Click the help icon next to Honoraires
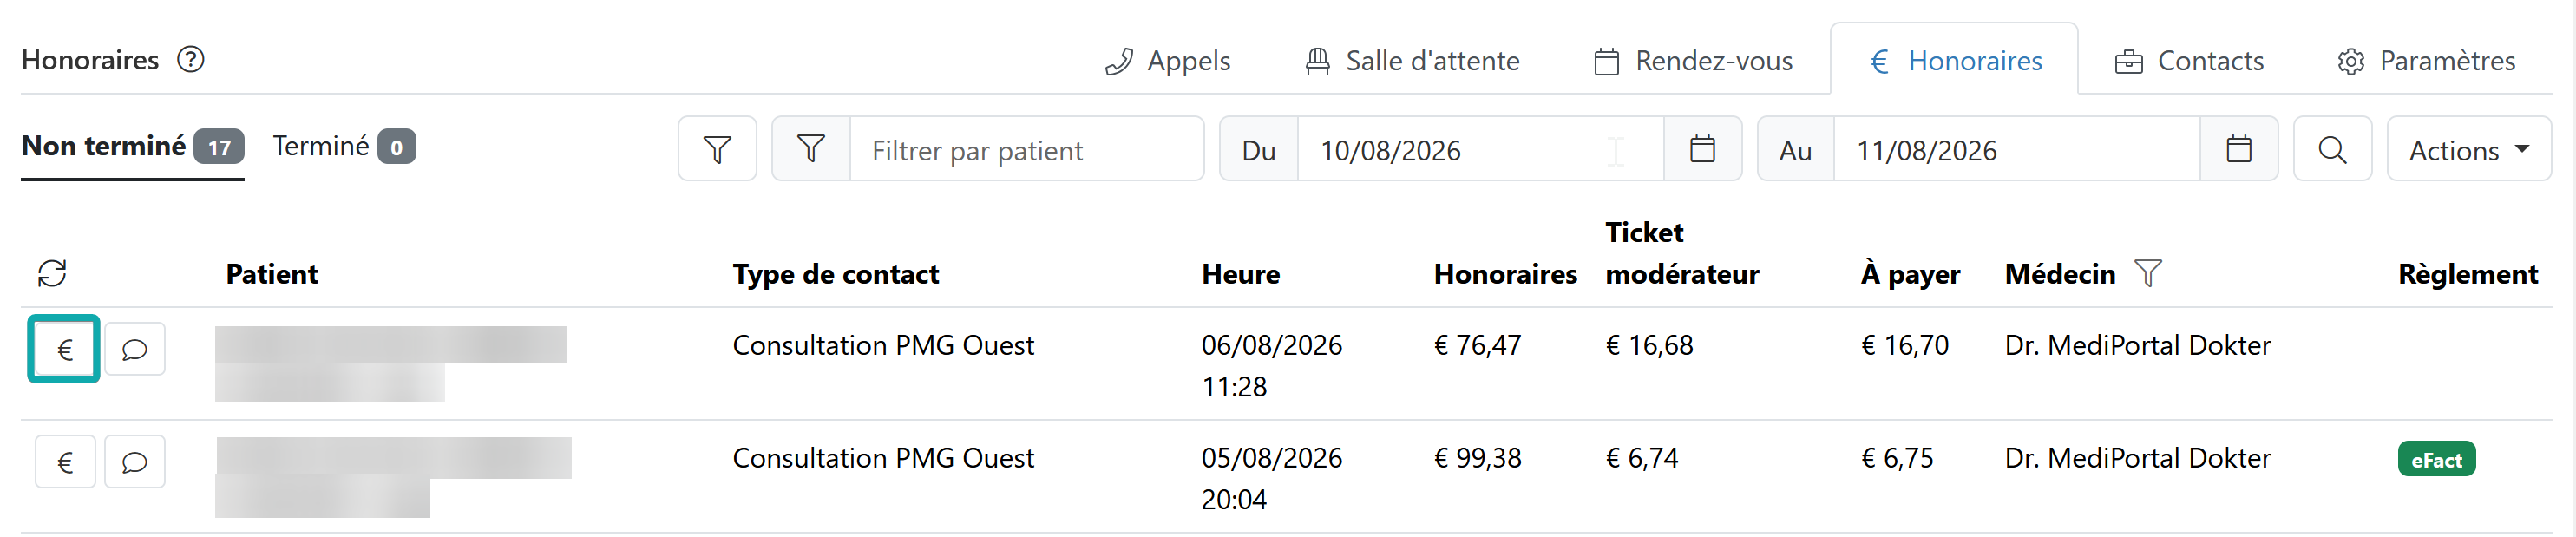Screen dimensions: 2576x537 coord(191,60)
